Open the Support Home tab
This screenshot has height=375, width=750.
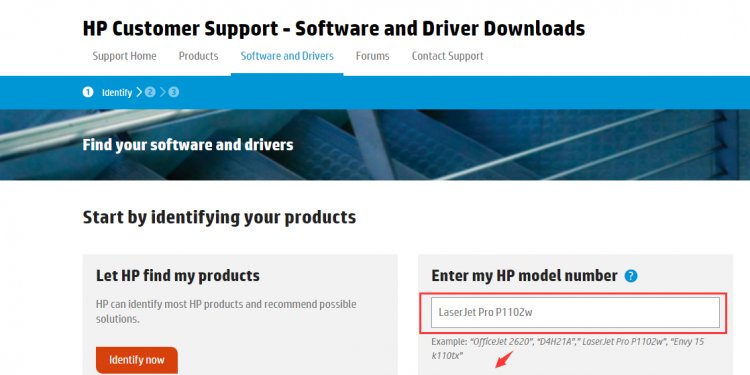tap(124, 56)
